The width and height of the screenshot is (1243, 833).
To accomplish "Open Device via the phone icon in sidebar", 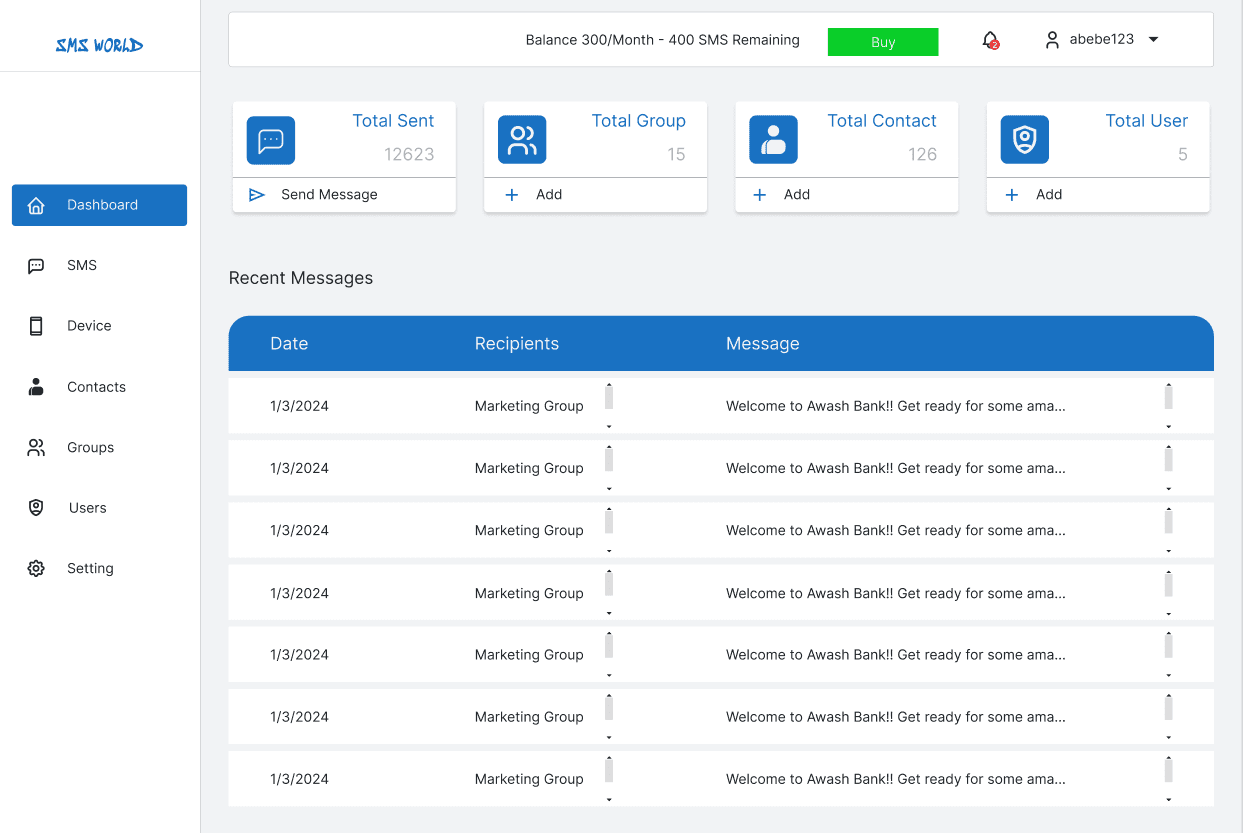I will tap(36, 326).
